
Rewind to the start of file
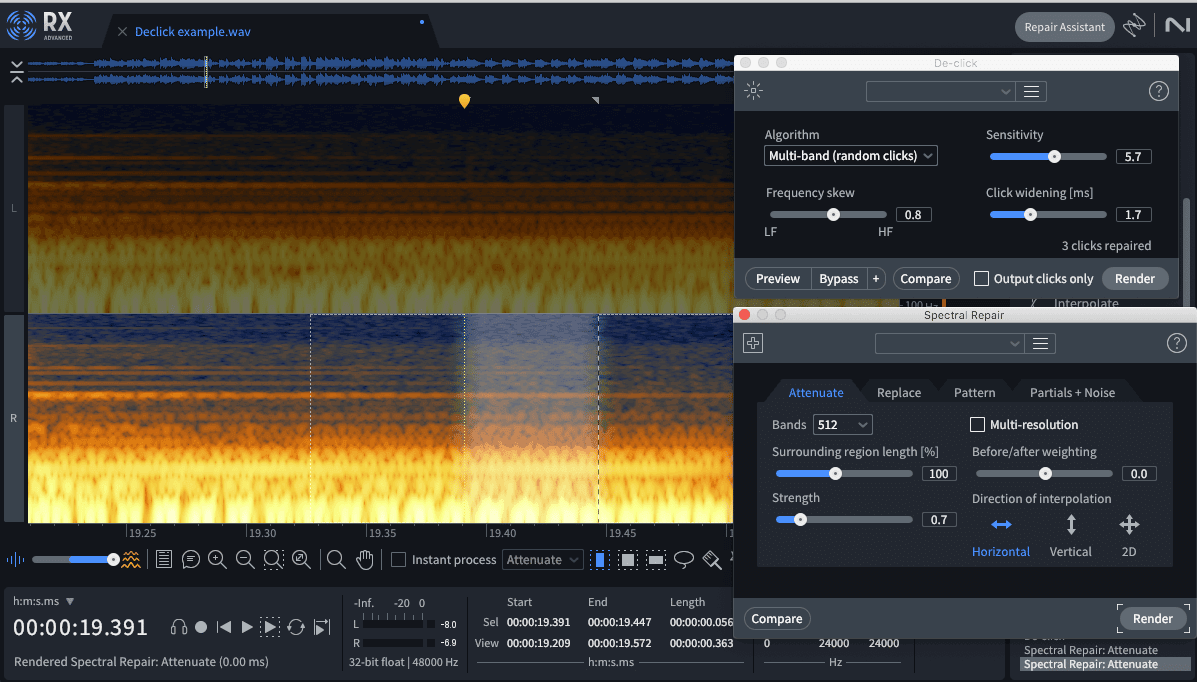click(224, 627)
